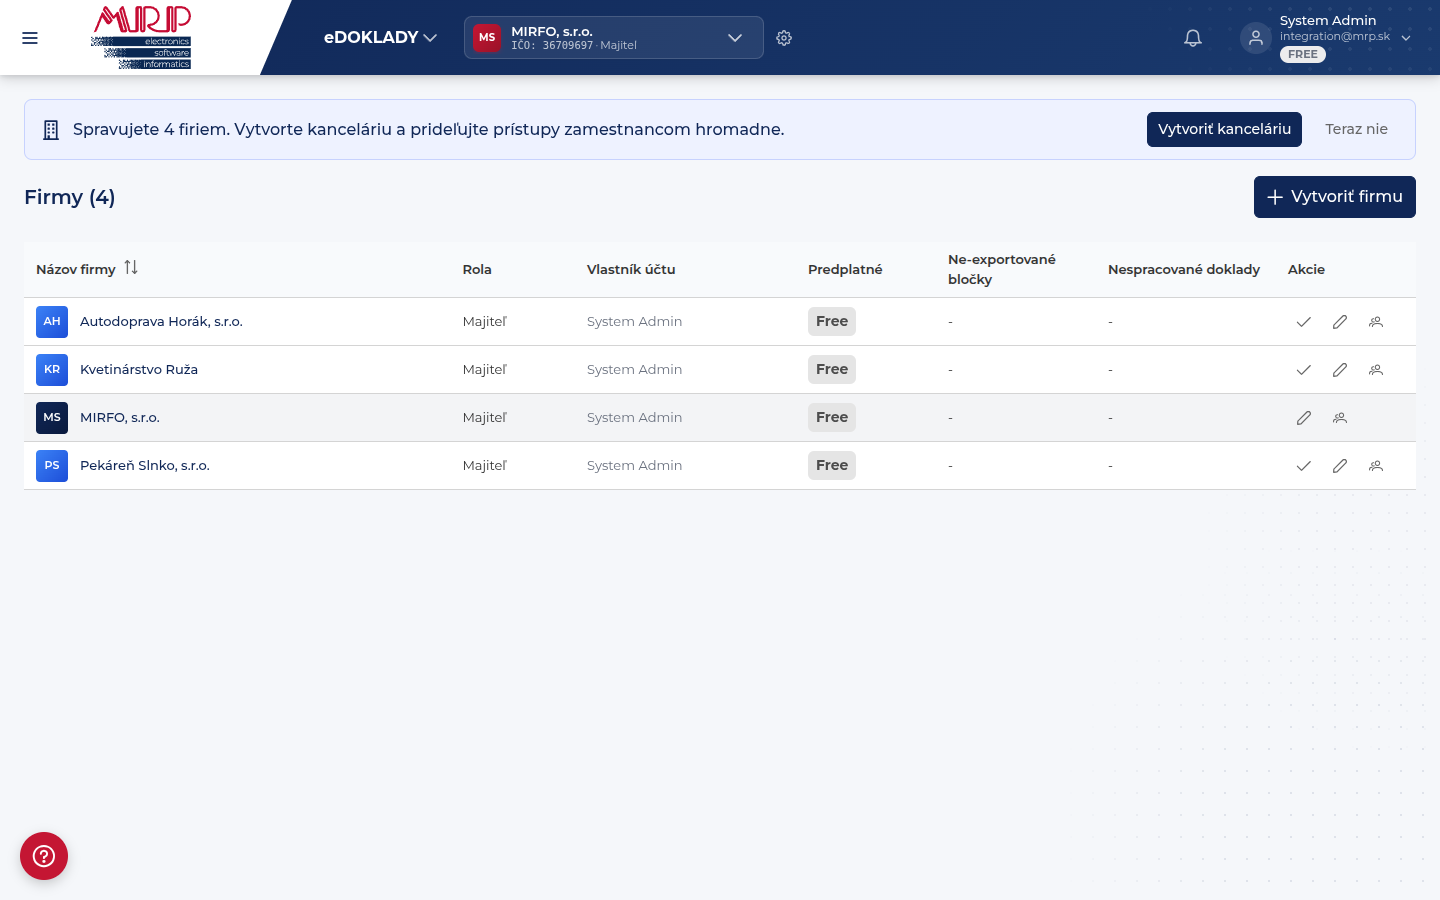Activate Autodoprava Horák with the checkmark icon
The width and height of the screenshot is (1440, 900).
point(1304,322)
